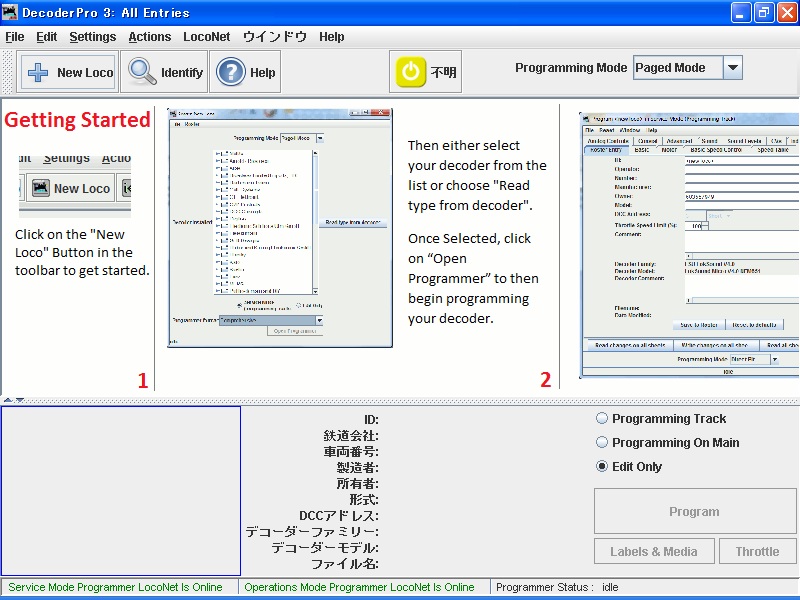Click the DCCアドレス: label
The width and height of the screenshot is (800, 600).
[x=339, y=516]
